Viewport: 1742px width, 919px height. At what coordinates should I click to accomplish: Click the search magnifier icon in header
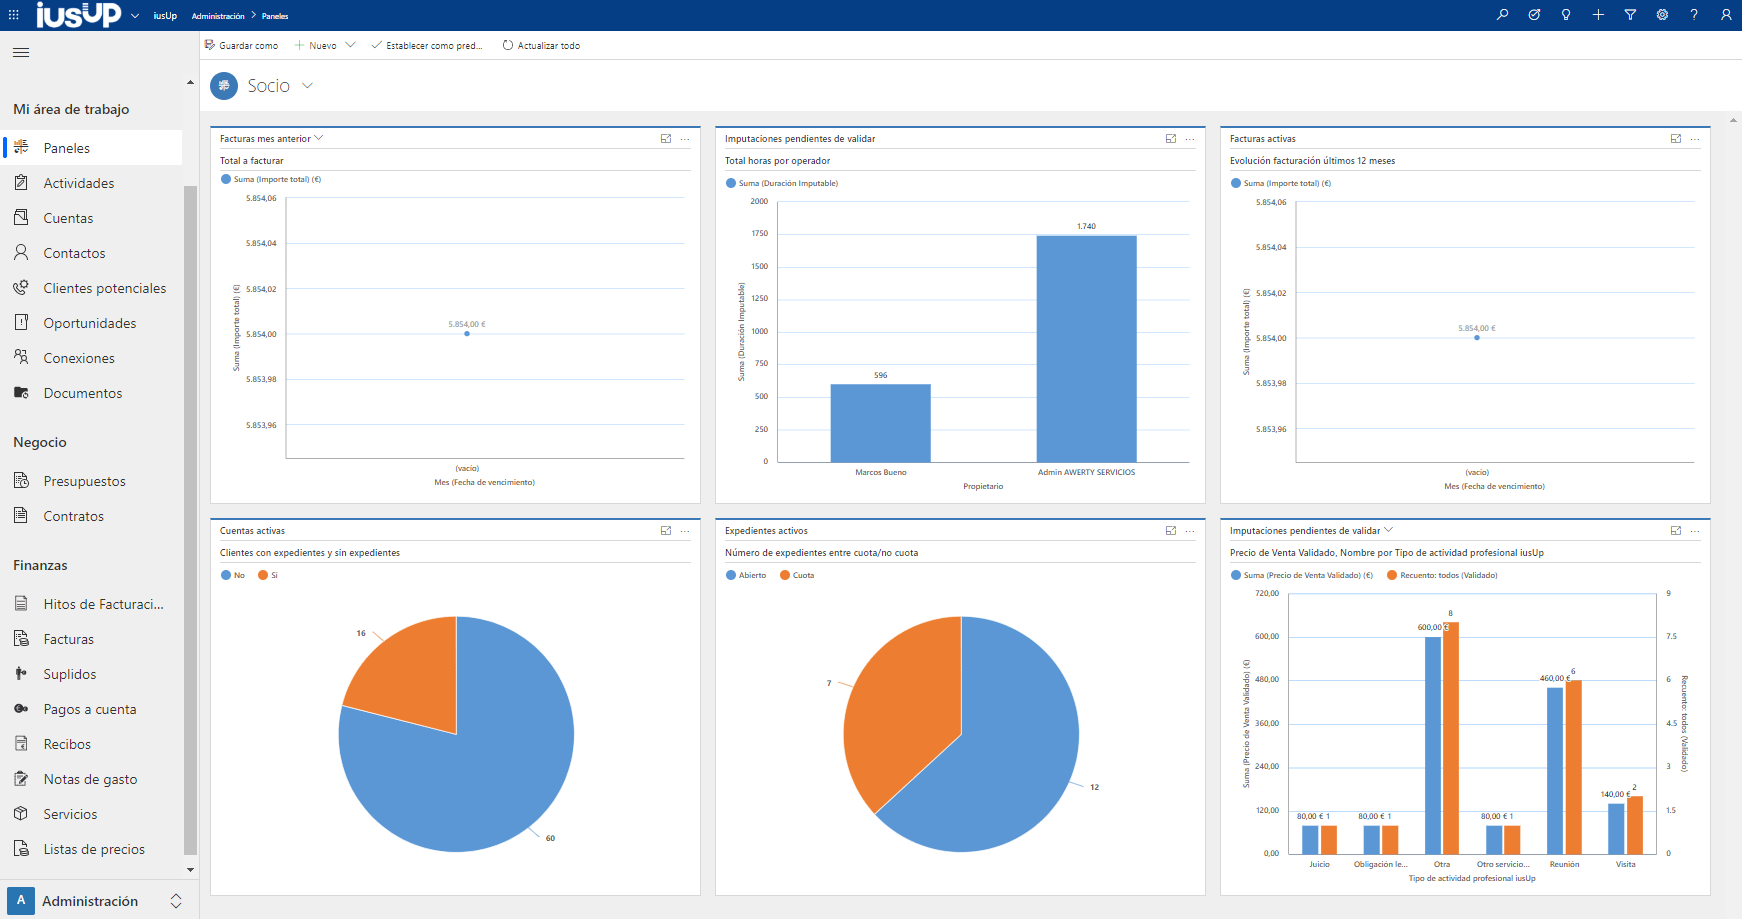(1502, 15)
